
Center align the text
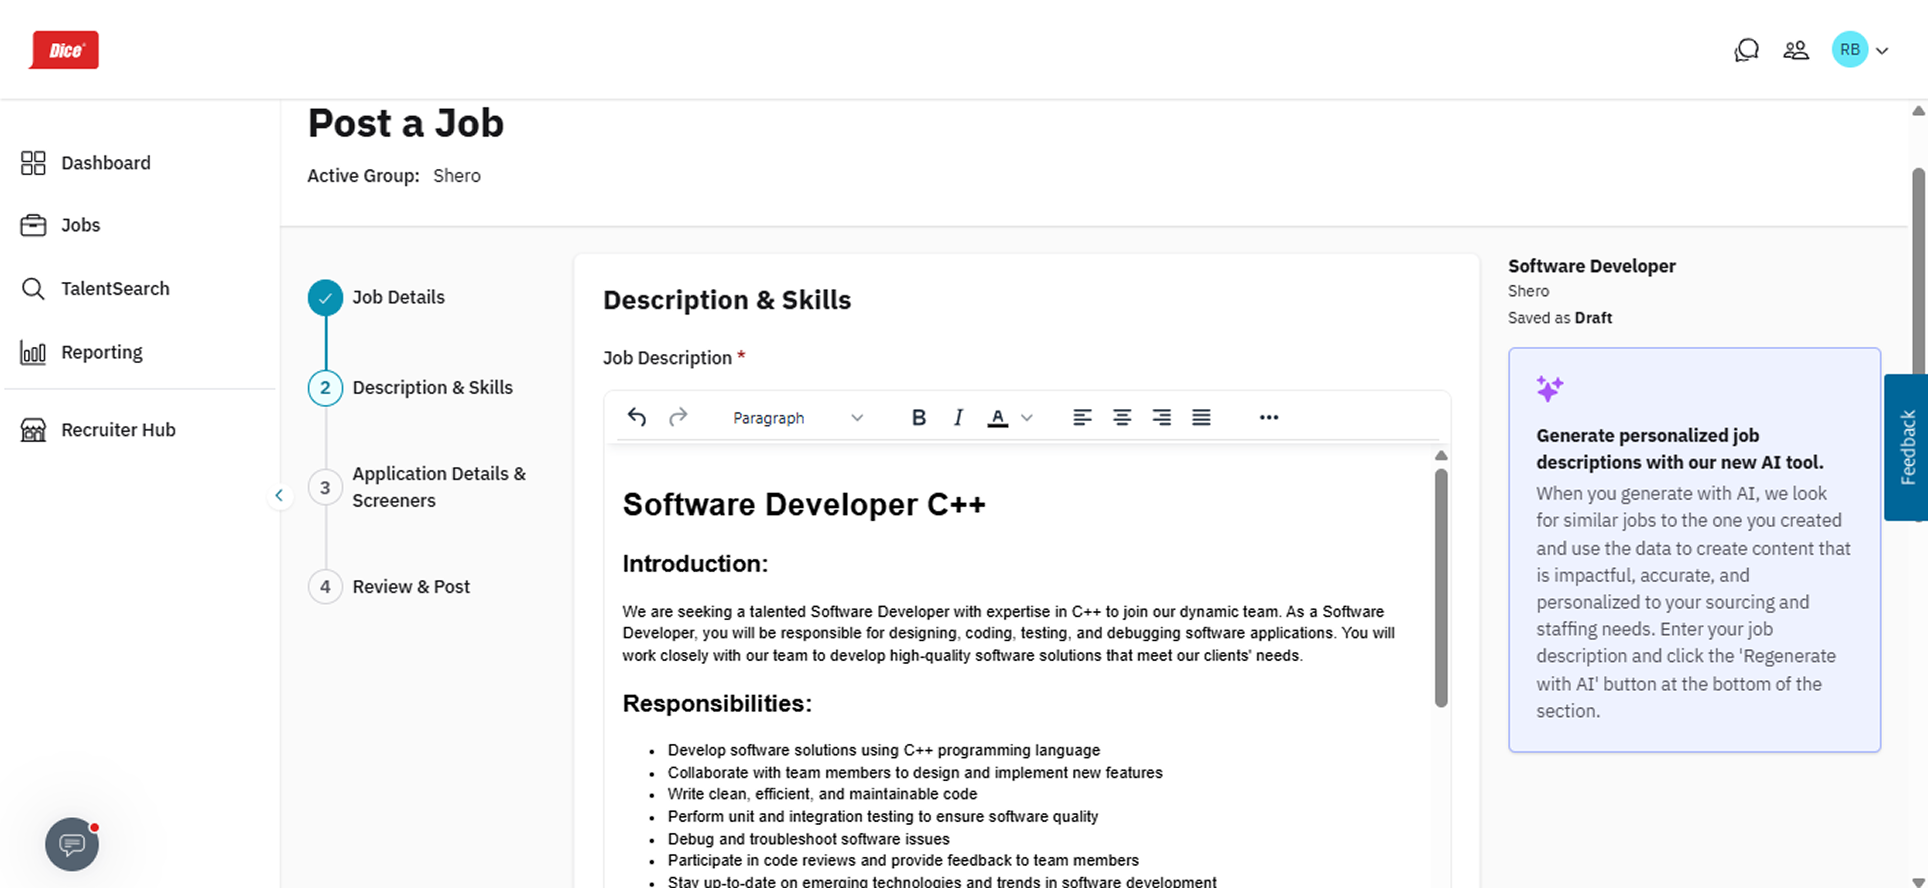click(x=1122, y=417)
